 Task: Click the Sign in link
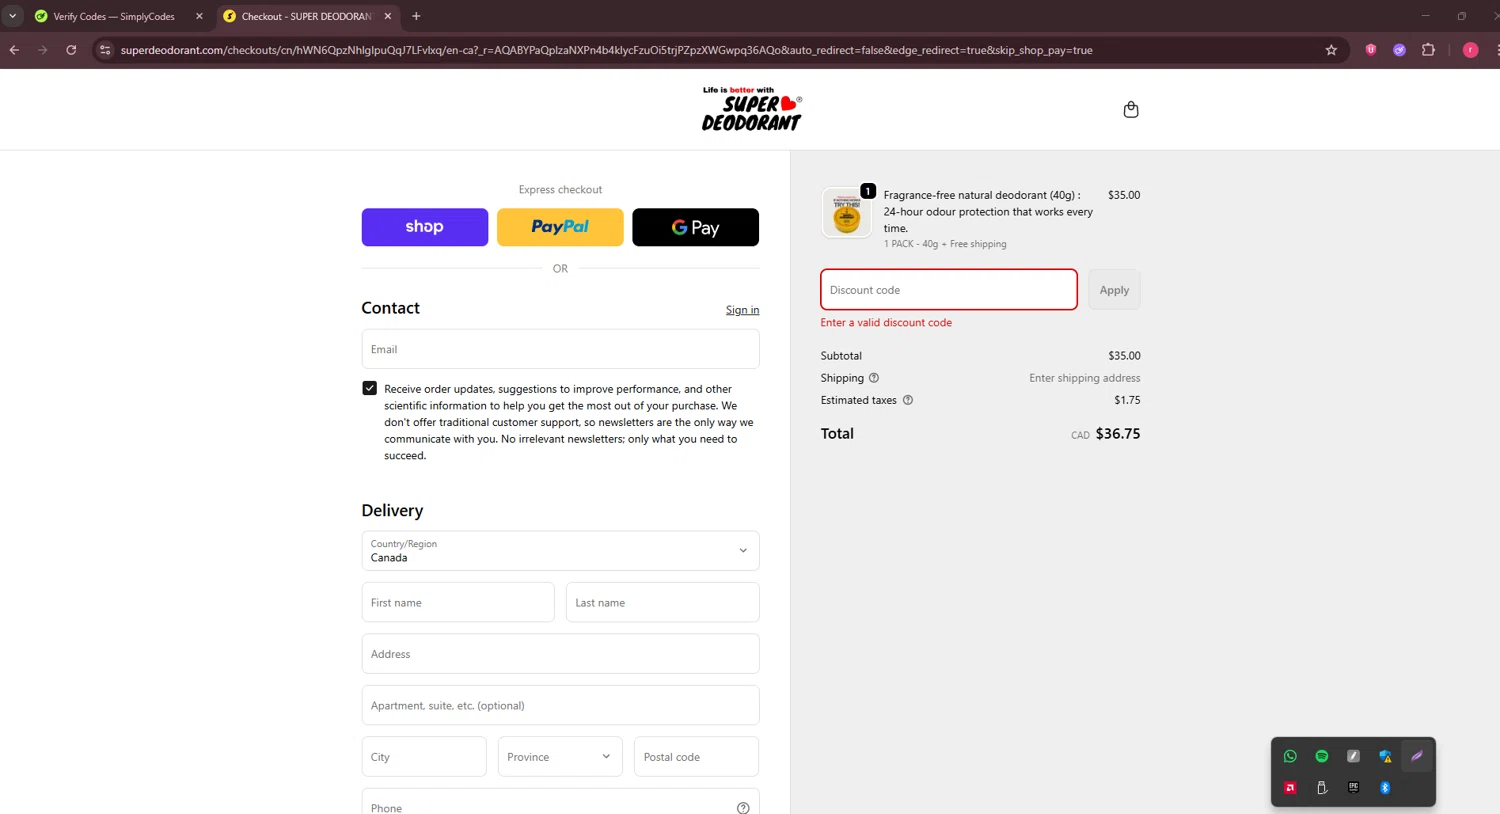click(742, 310)
